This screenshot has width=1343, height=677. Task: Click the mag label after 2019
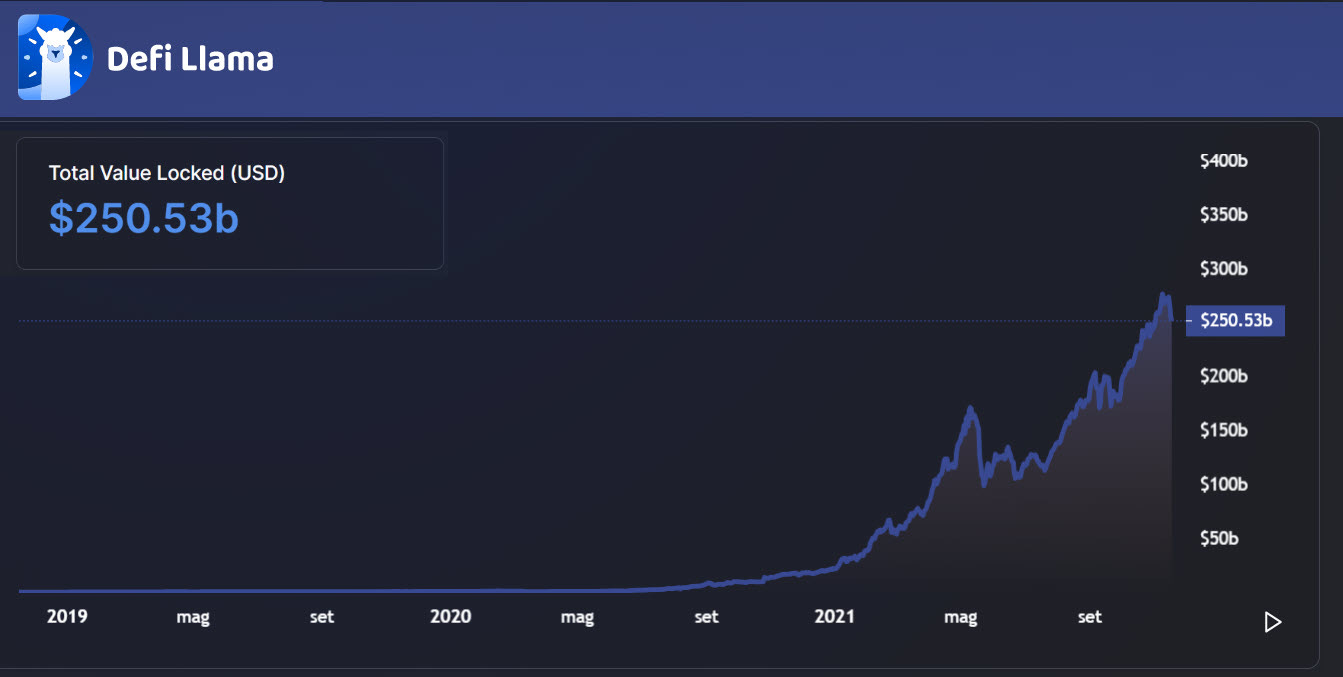[193, 618]
